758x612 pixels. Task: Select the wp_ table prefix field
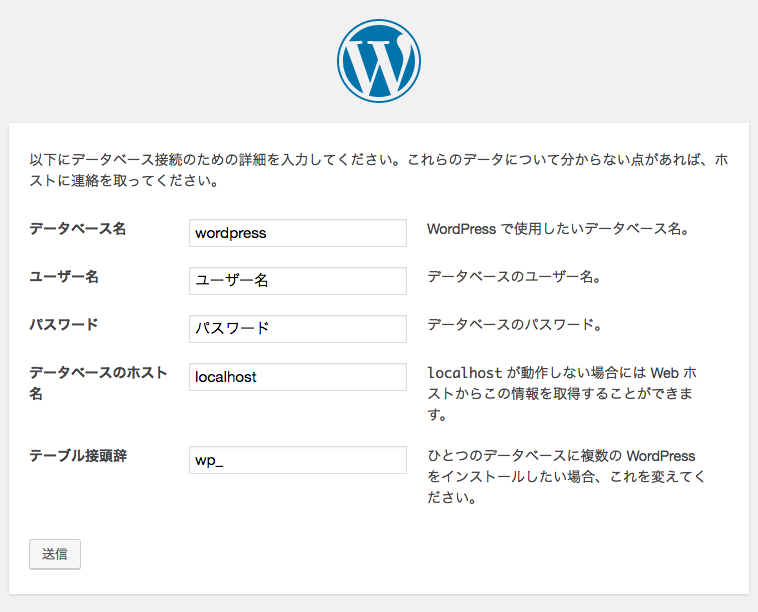(298, 460)
